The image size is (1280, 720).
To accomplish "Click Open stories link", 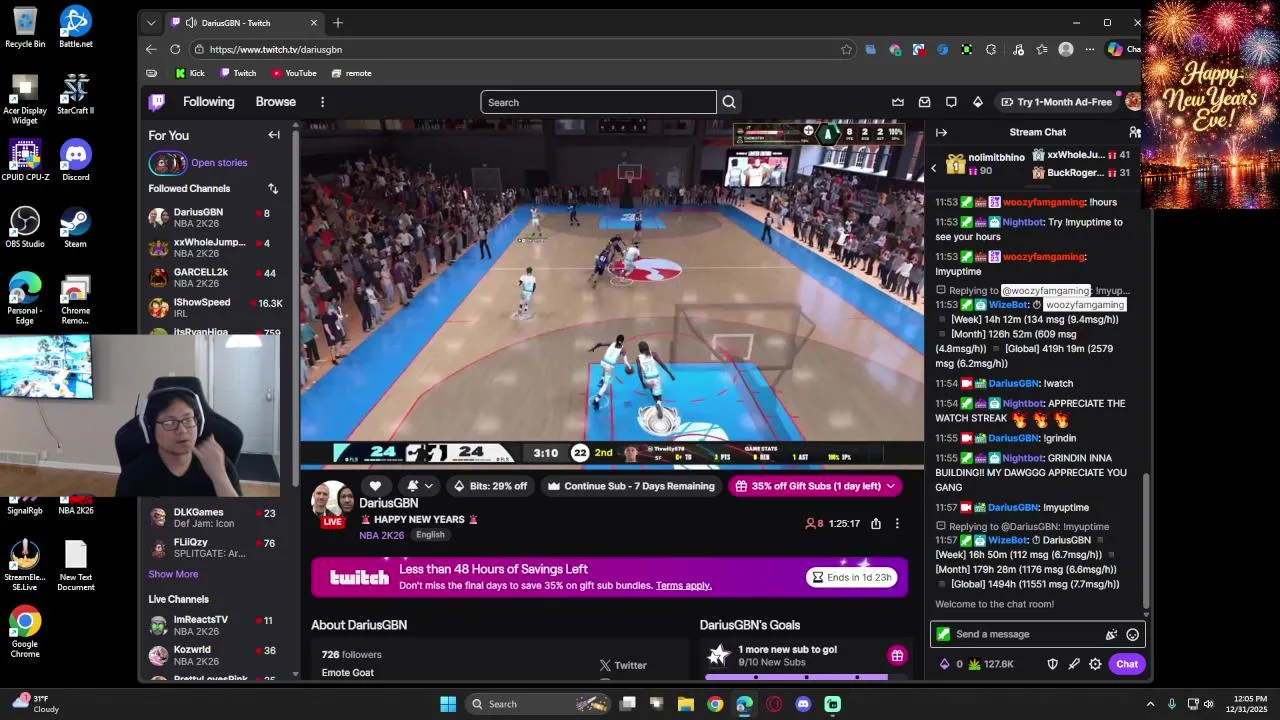I will pyautogui.click(x=219, y=163).
